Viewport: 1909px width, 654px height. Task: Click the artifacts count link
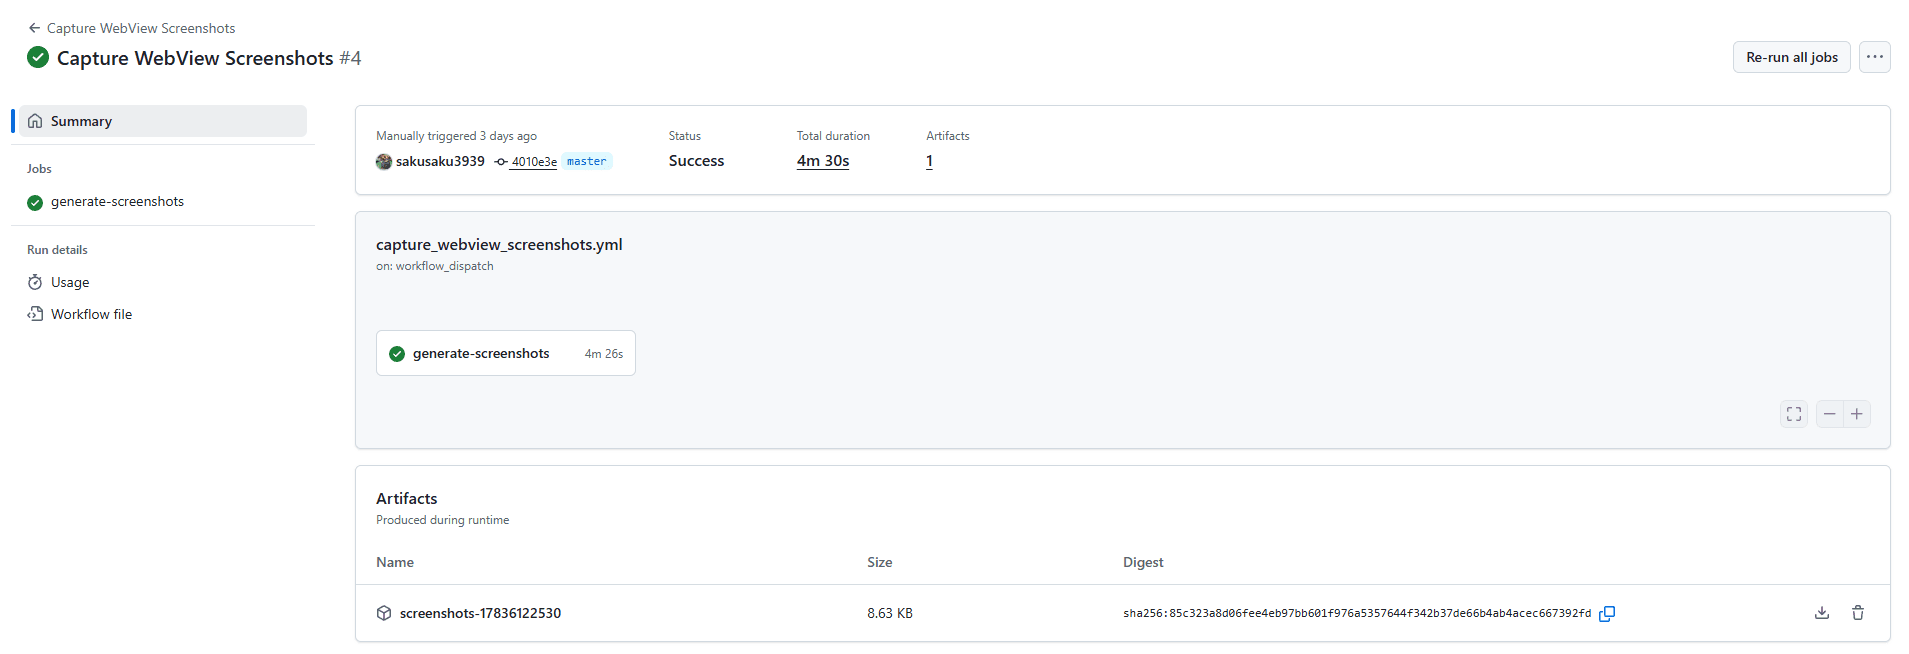(x=929, y=161)
